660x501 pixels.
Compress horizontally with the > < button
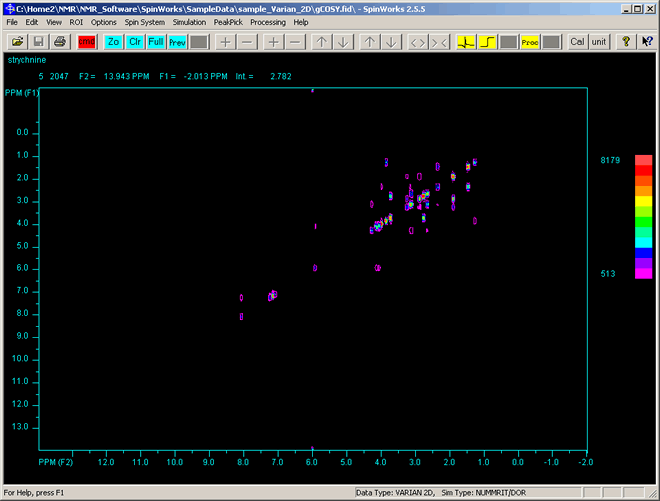439,42
